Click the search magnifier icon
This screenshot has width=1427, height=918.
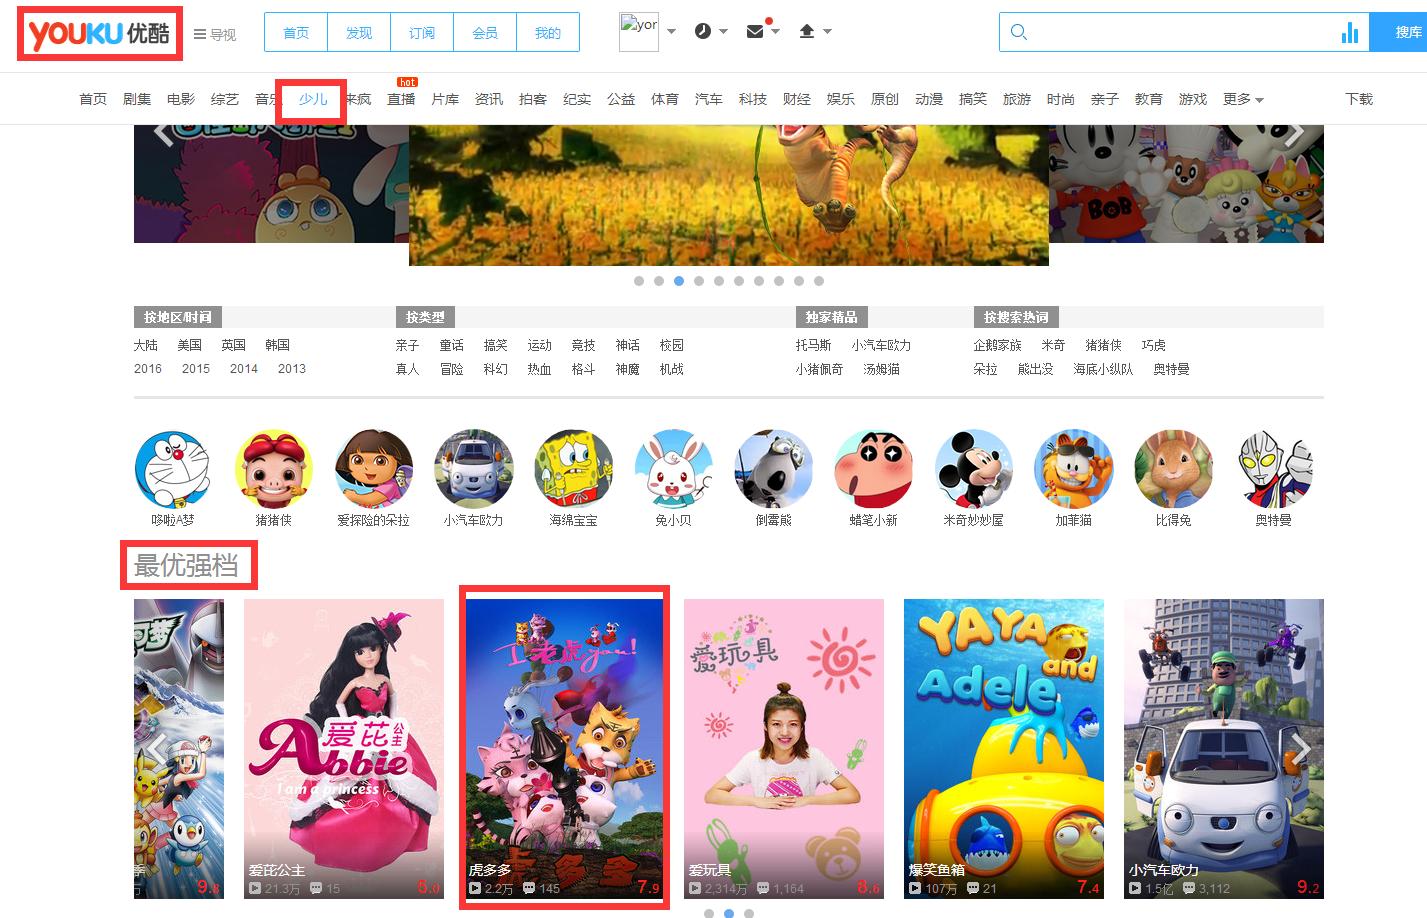tap(1019, 32)
